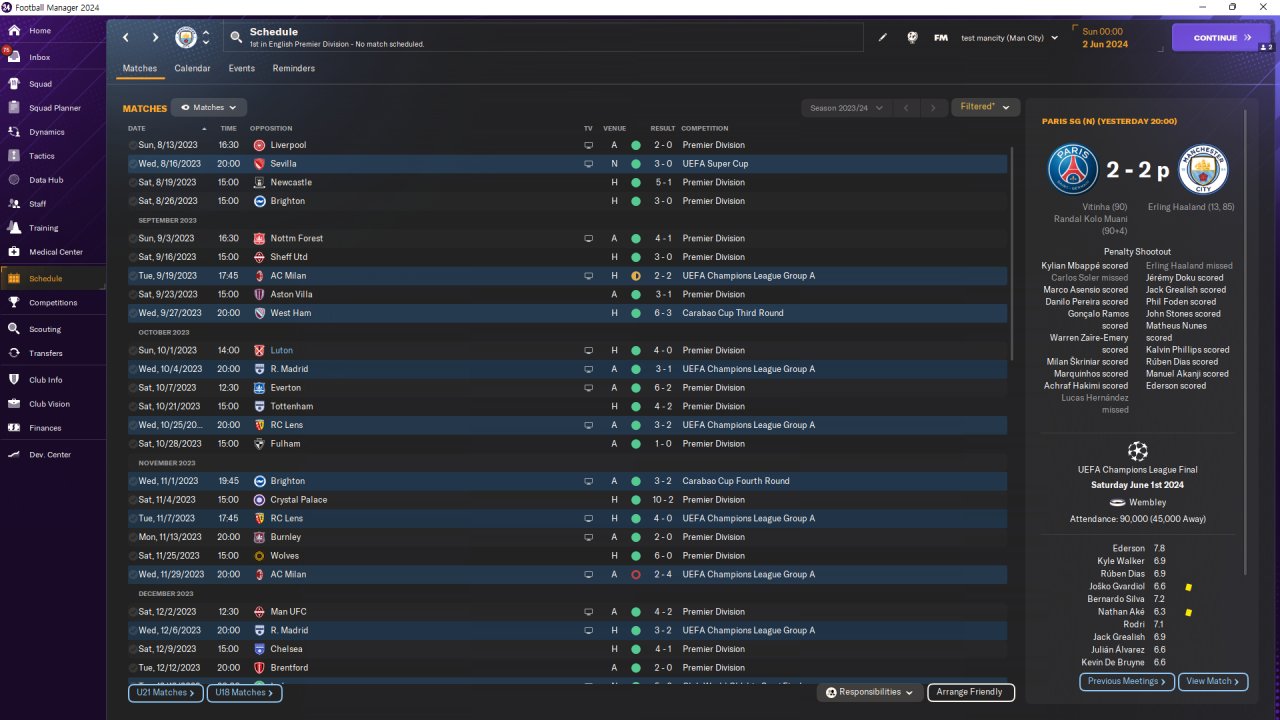Open the Season 2023/24 dropdown
Viewport: 1280px width, 720px height.
[x=845, y=108]
